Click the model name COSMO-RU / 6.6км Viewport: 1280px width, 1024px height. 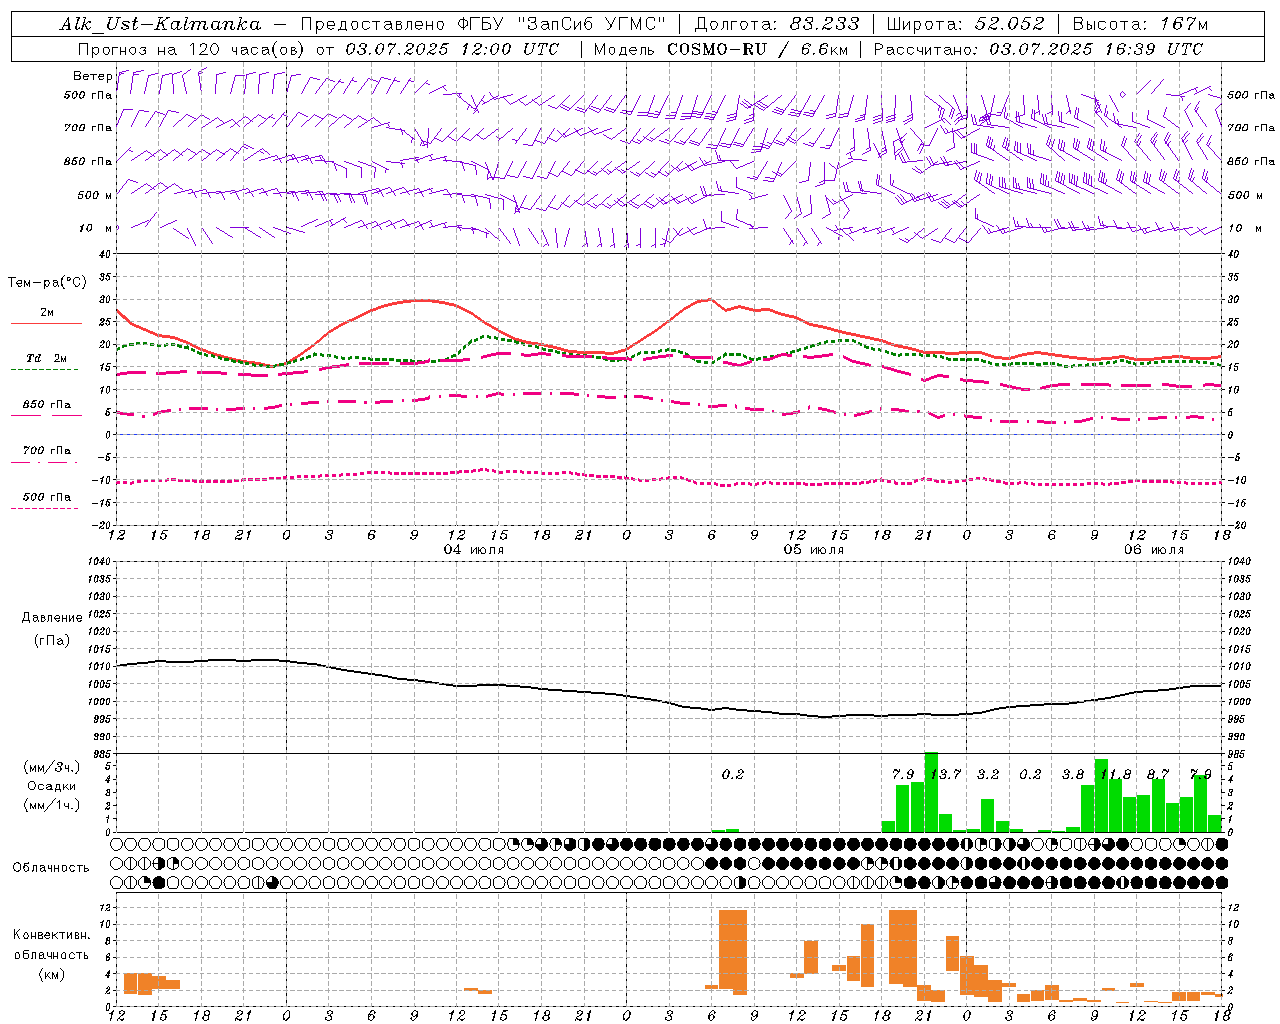[x=758, y=49]
